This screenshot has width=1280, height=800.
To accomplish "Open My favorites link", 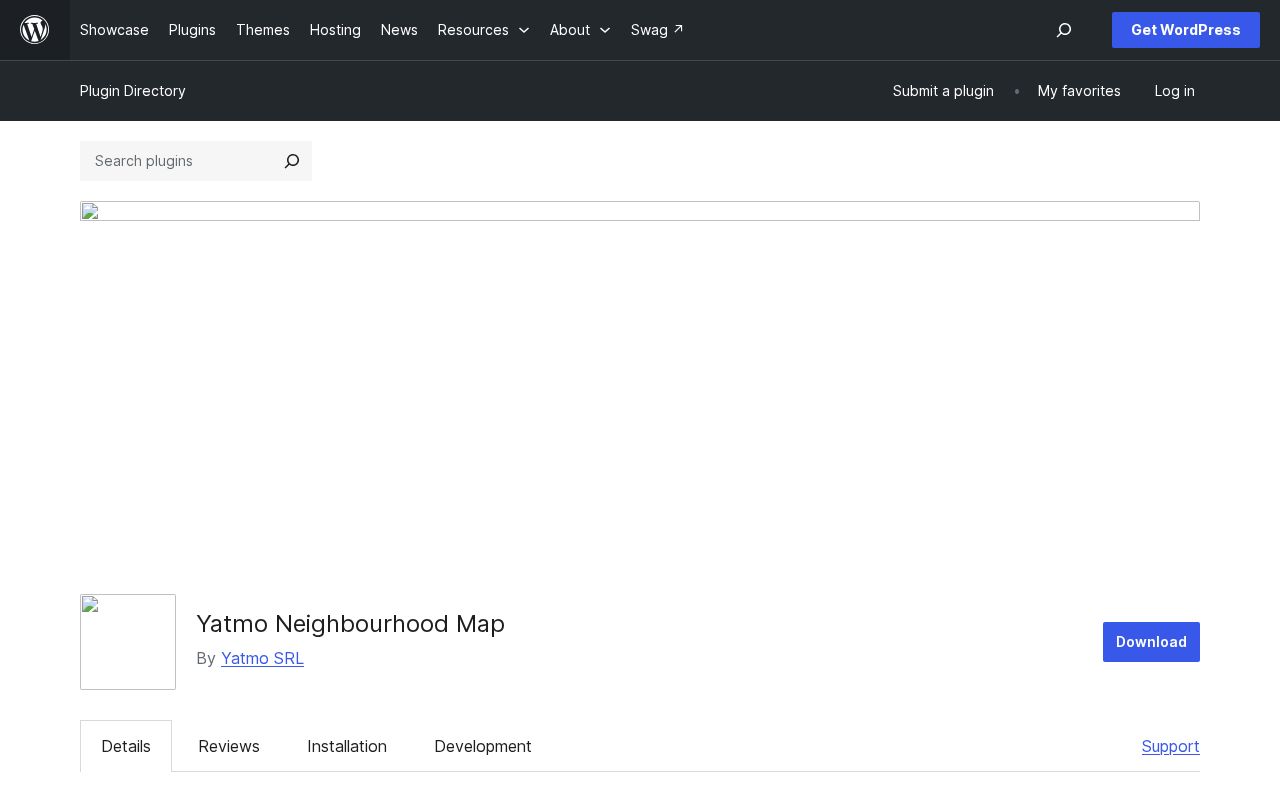I will point(1079,91).
